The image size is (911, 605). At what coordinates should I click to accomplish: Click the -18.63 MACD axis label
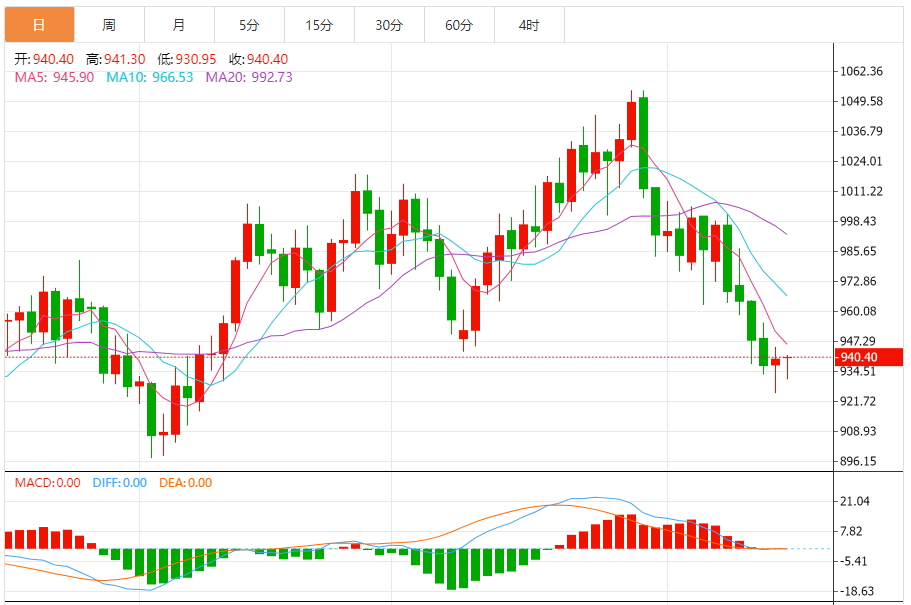point(857,592)
